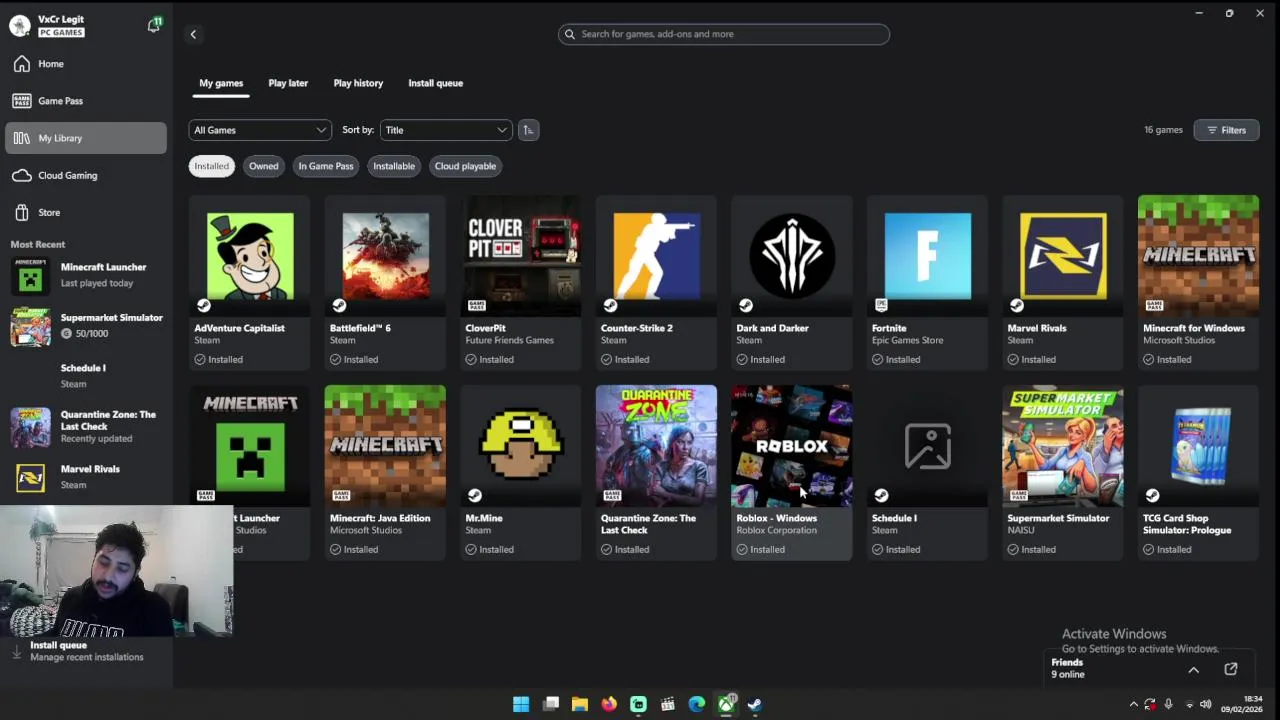This screenshot has height=720, width=1280.
Task: Click the VxCr Legit profile avatar
Action: (x=20, y=26)
